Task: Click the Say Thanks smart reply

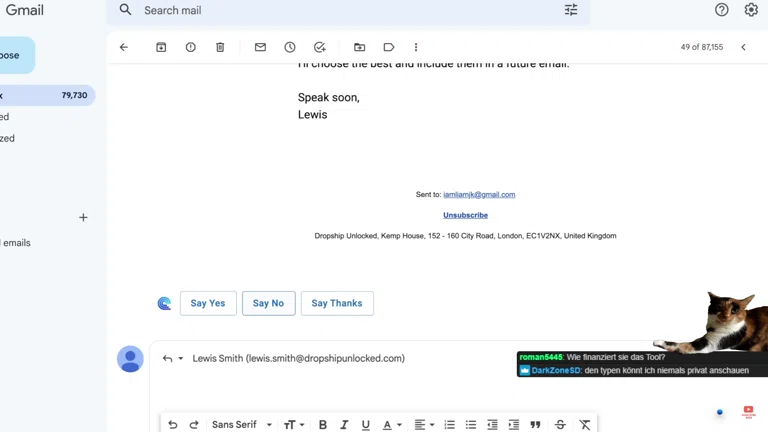Action: tap(337, 303)
